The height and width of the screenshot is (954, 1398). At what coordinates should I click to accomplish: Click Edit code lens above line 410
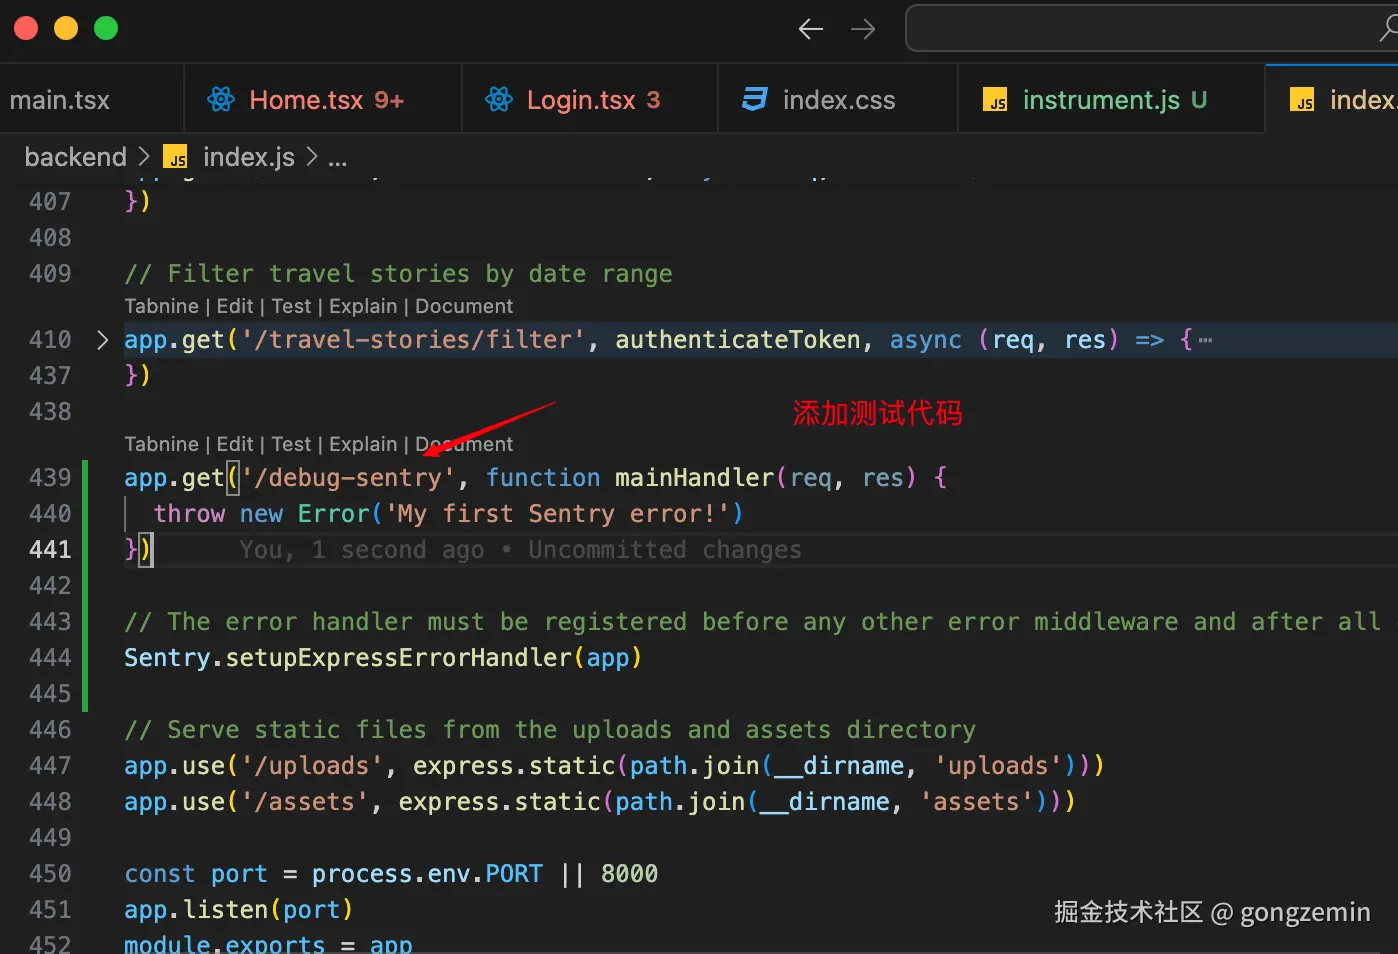coord(235,306)
